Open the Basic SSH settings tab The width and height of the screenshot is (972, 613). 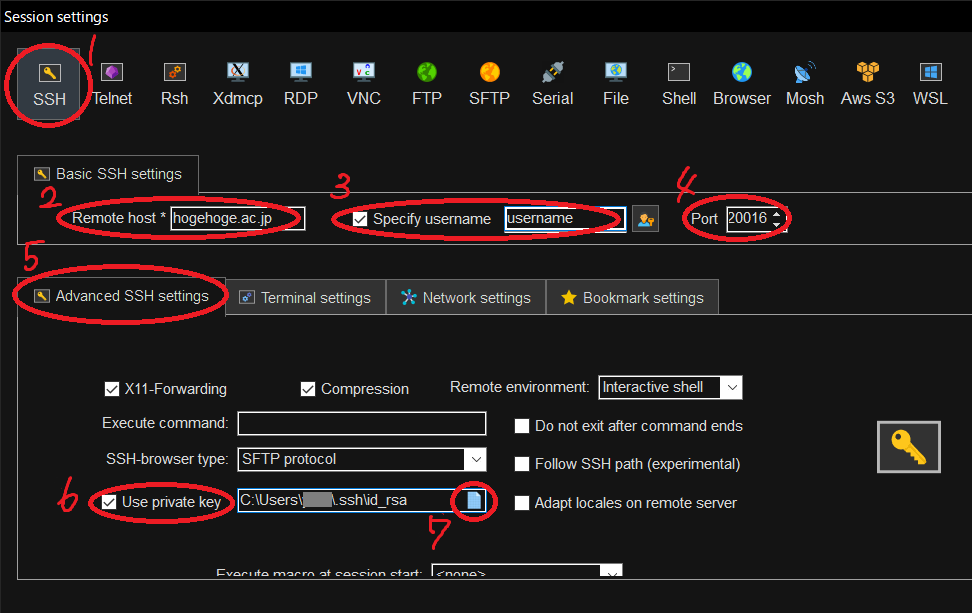tap(108, 174)
